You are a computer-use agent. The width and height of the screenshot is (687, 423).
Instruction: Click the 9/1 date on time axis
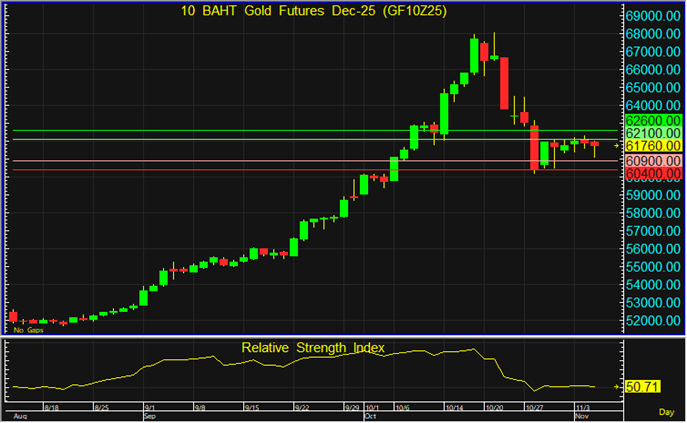(151, 408)
